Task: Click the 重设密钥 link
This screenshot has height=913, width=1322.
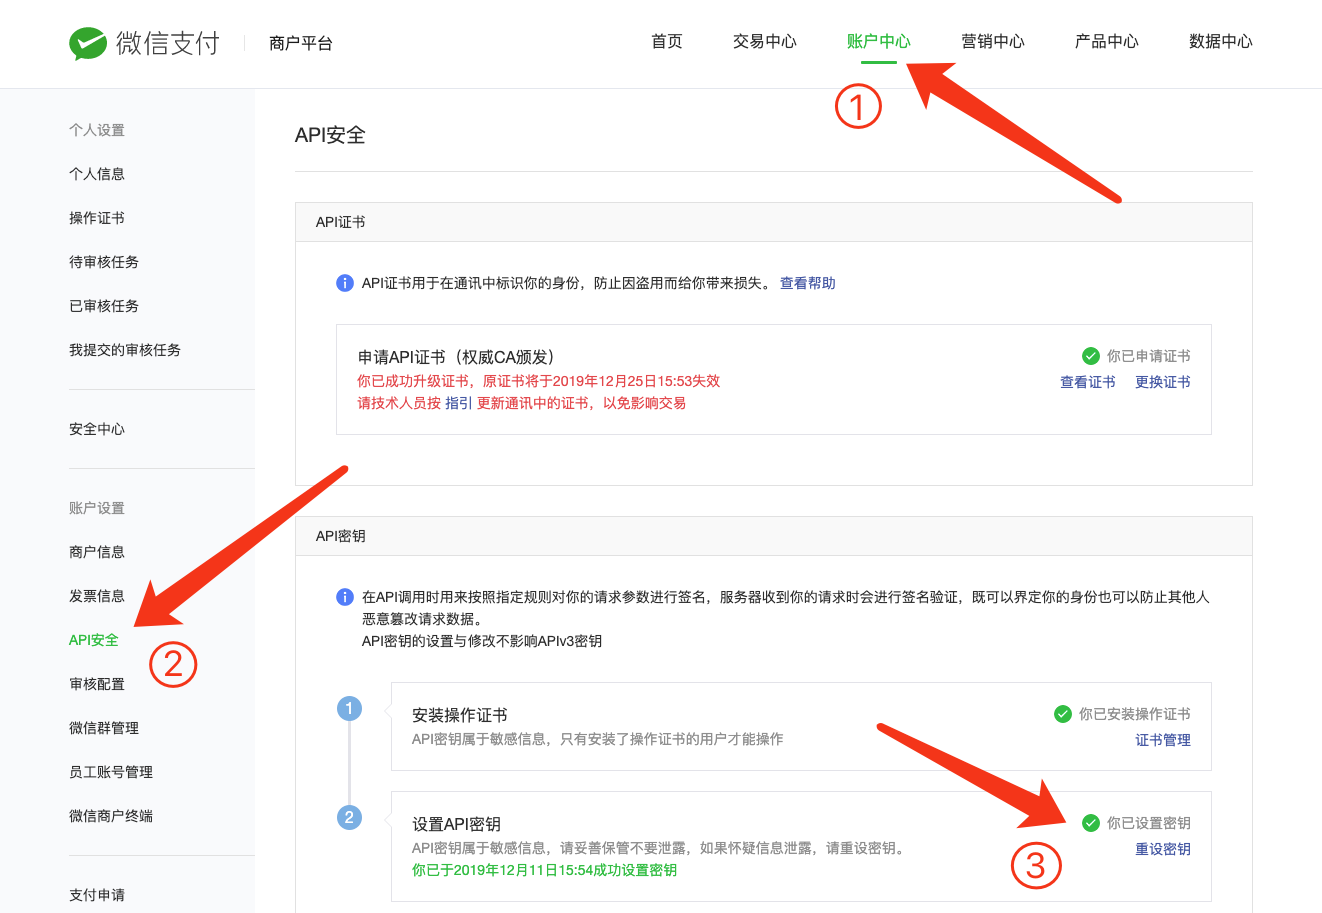Action: tap(1163, 849)
